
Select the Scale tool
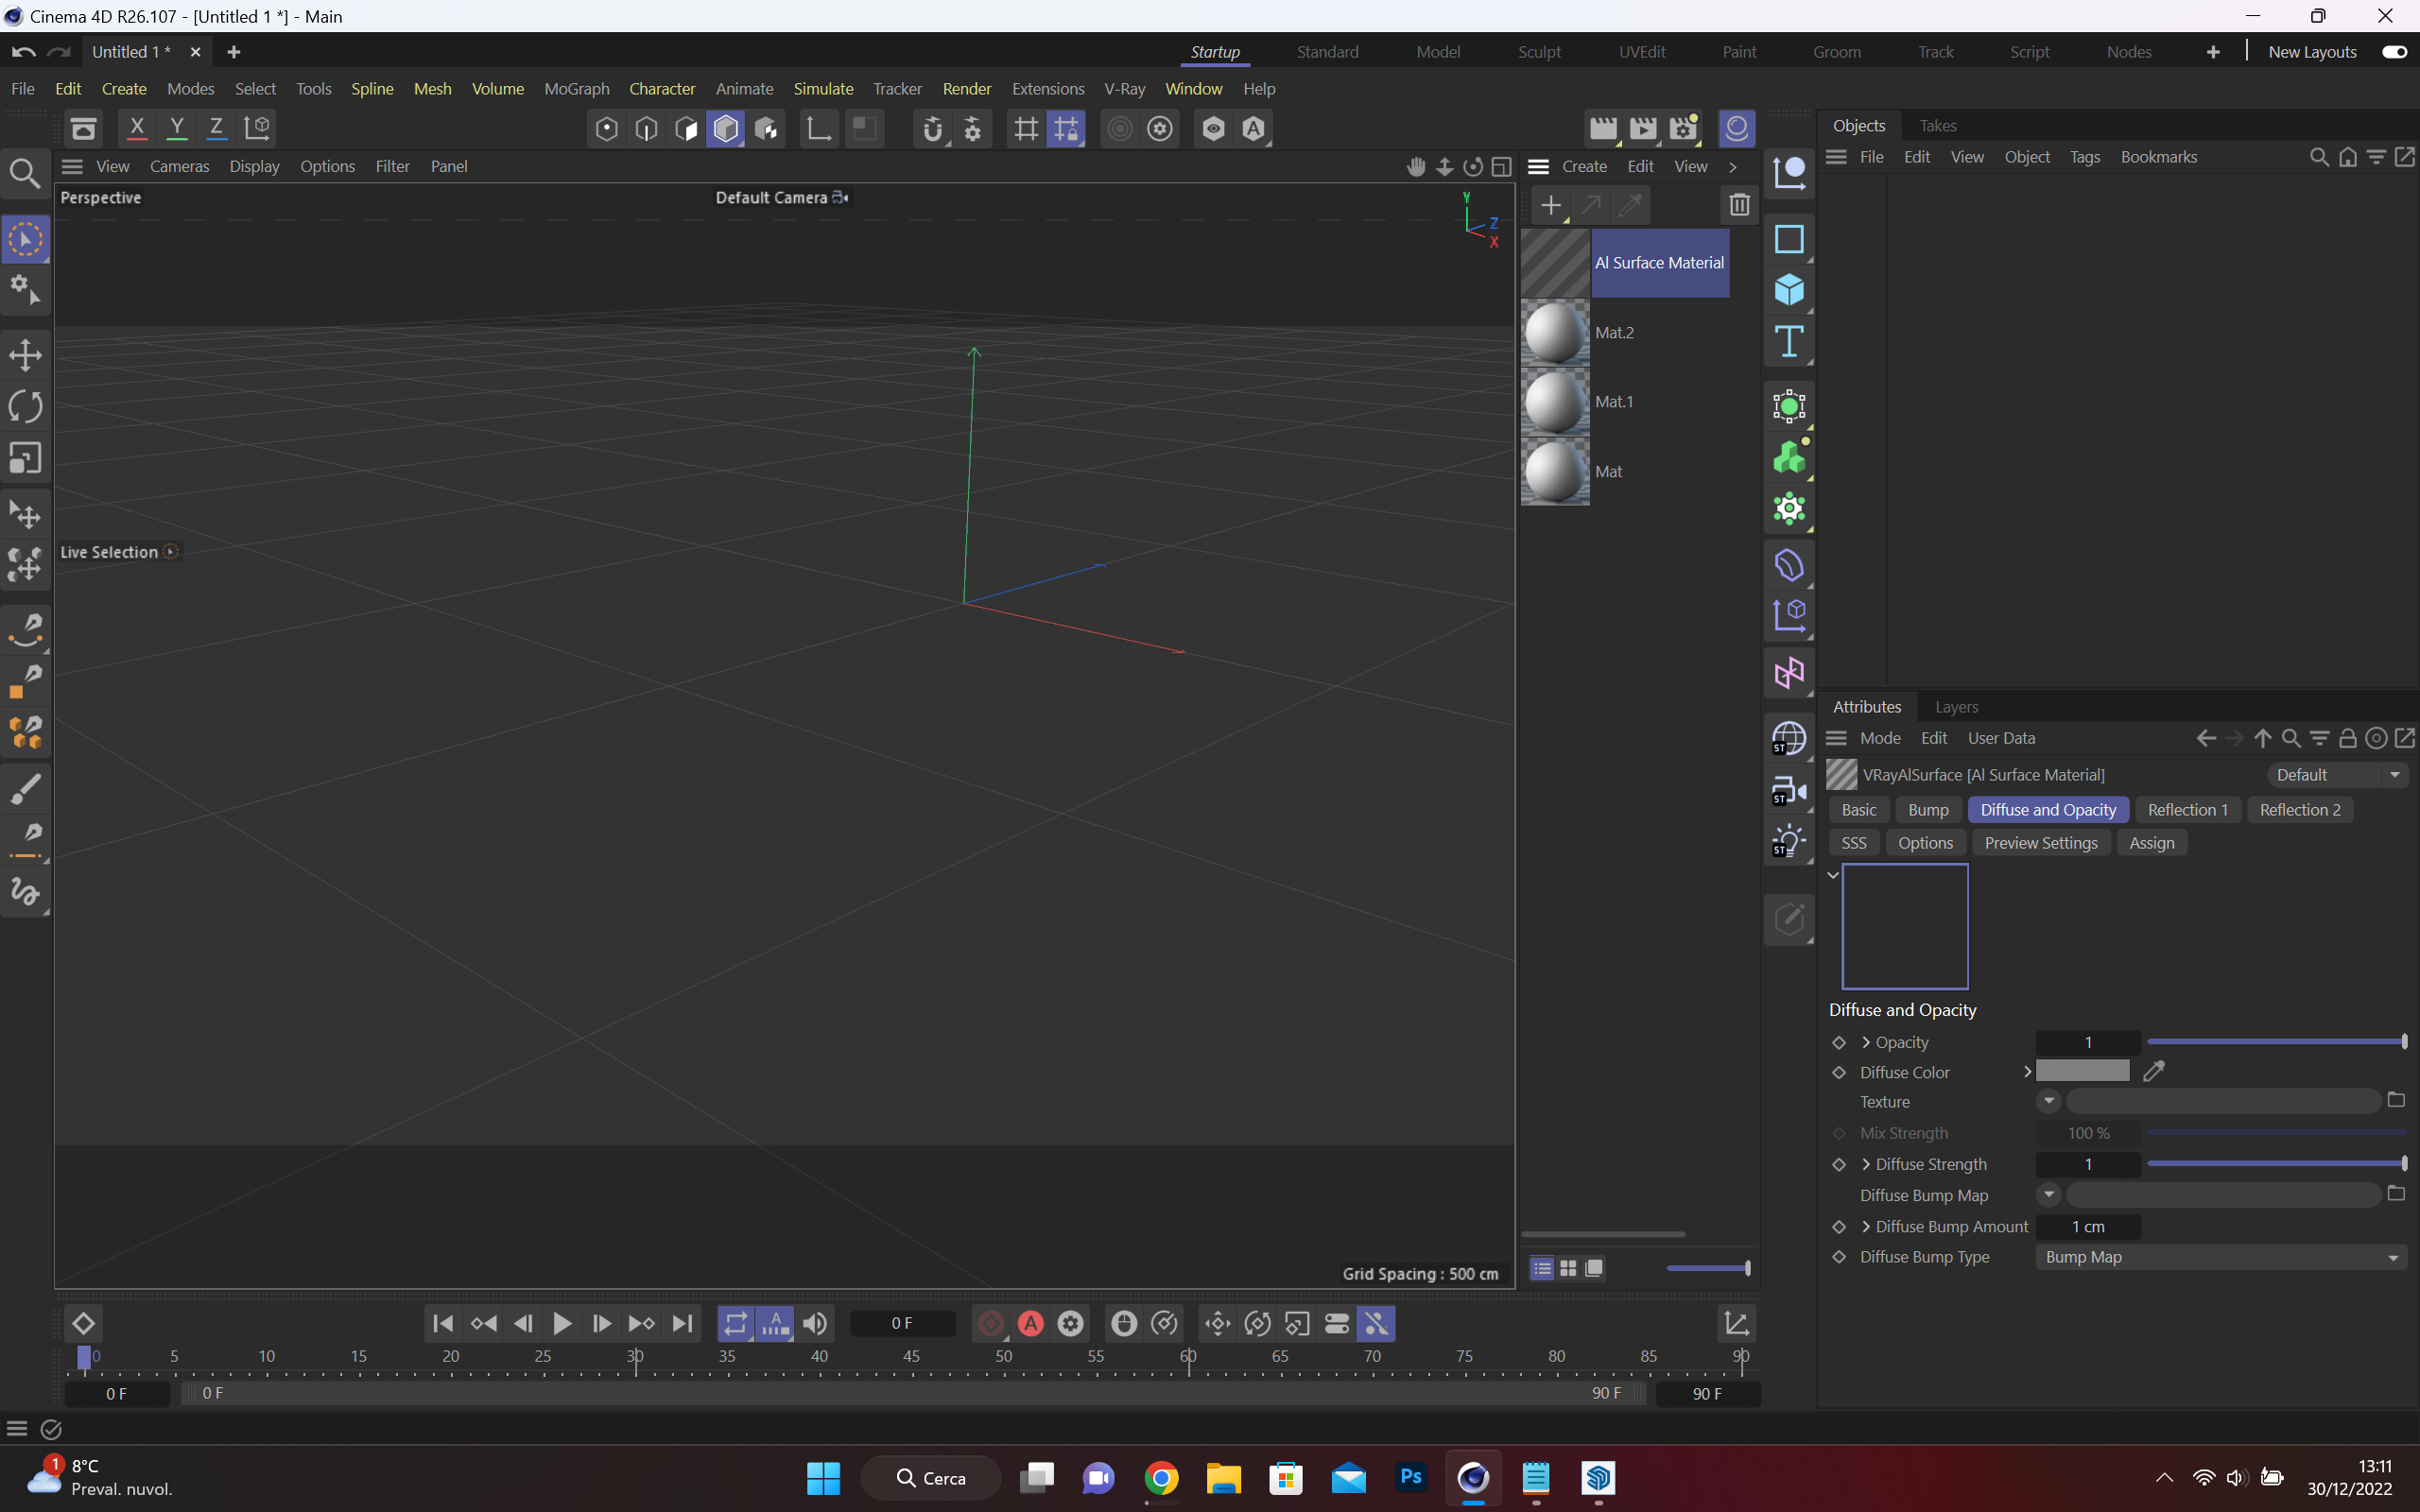click(26, 459)
